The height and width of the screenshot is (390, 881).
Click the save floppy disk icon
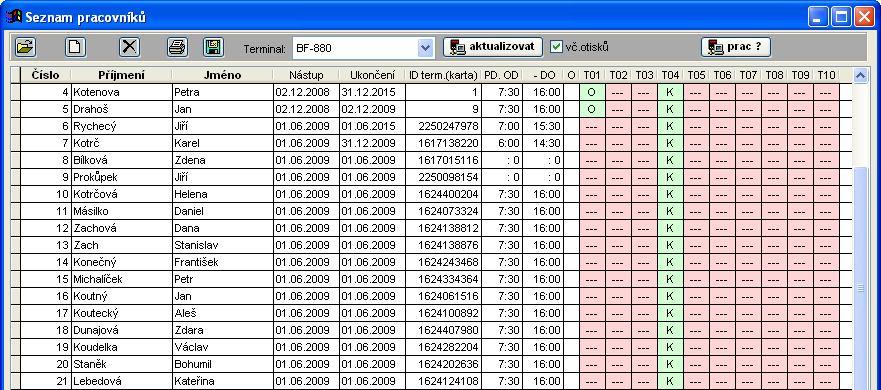pos(214,47)
